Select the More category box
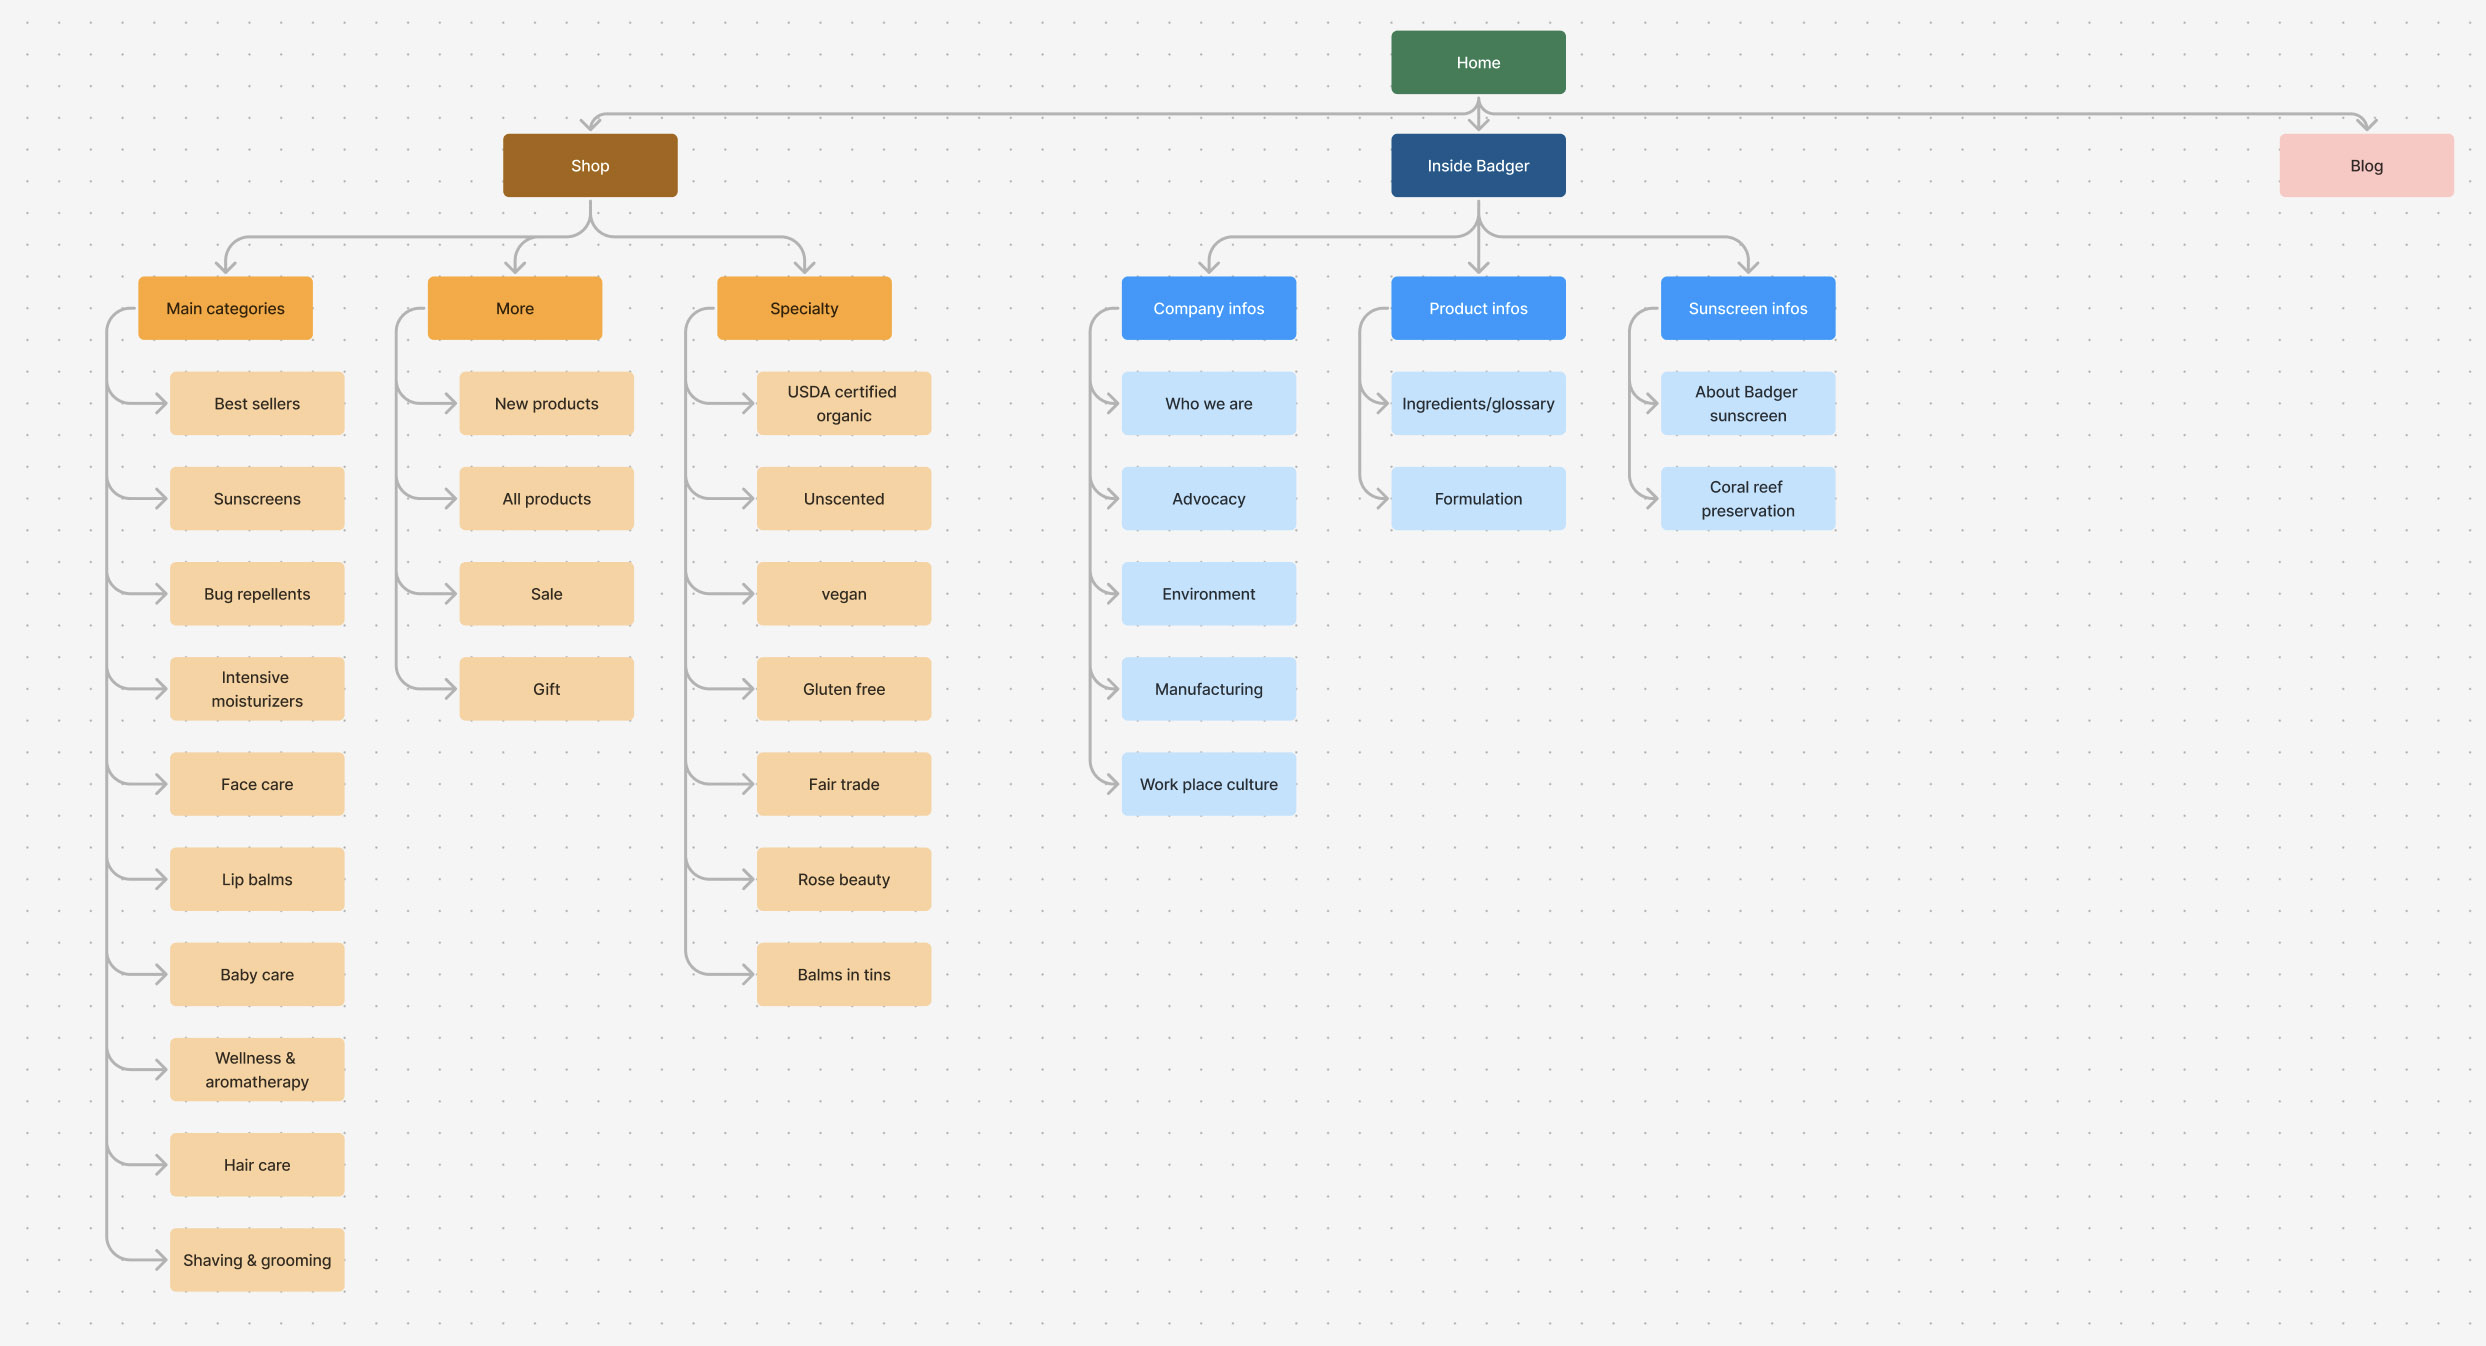 pos(514,308)
